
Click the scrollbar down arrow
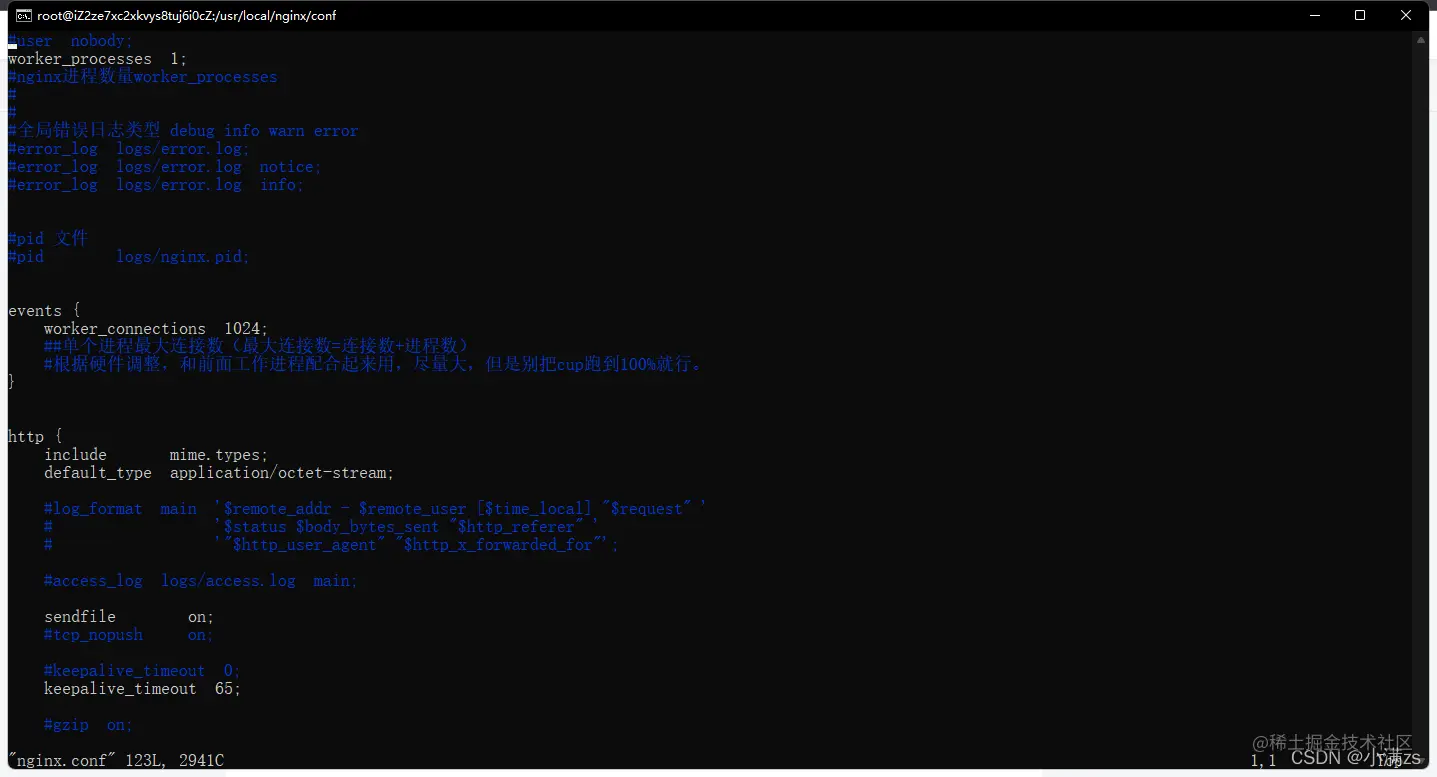click(x=1421, y=761)
